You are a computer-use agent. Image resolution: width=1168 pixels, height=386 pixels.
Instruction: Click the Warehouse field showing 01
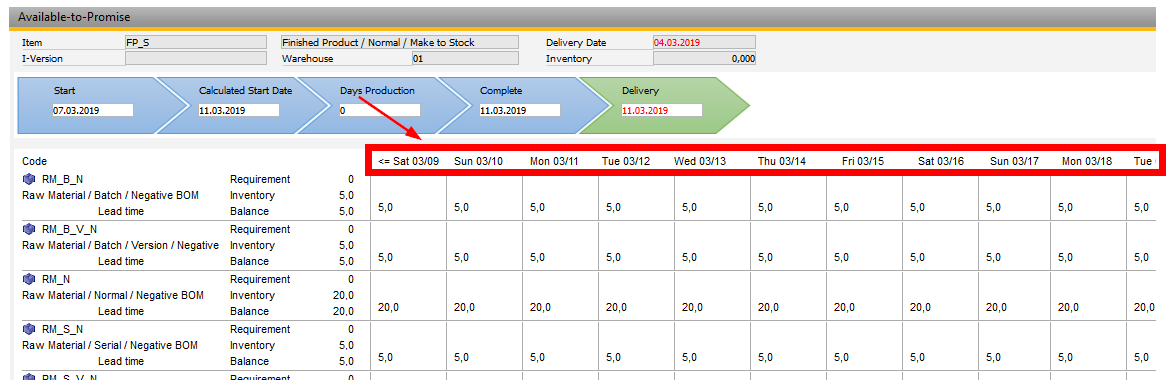tap(465, 58)
